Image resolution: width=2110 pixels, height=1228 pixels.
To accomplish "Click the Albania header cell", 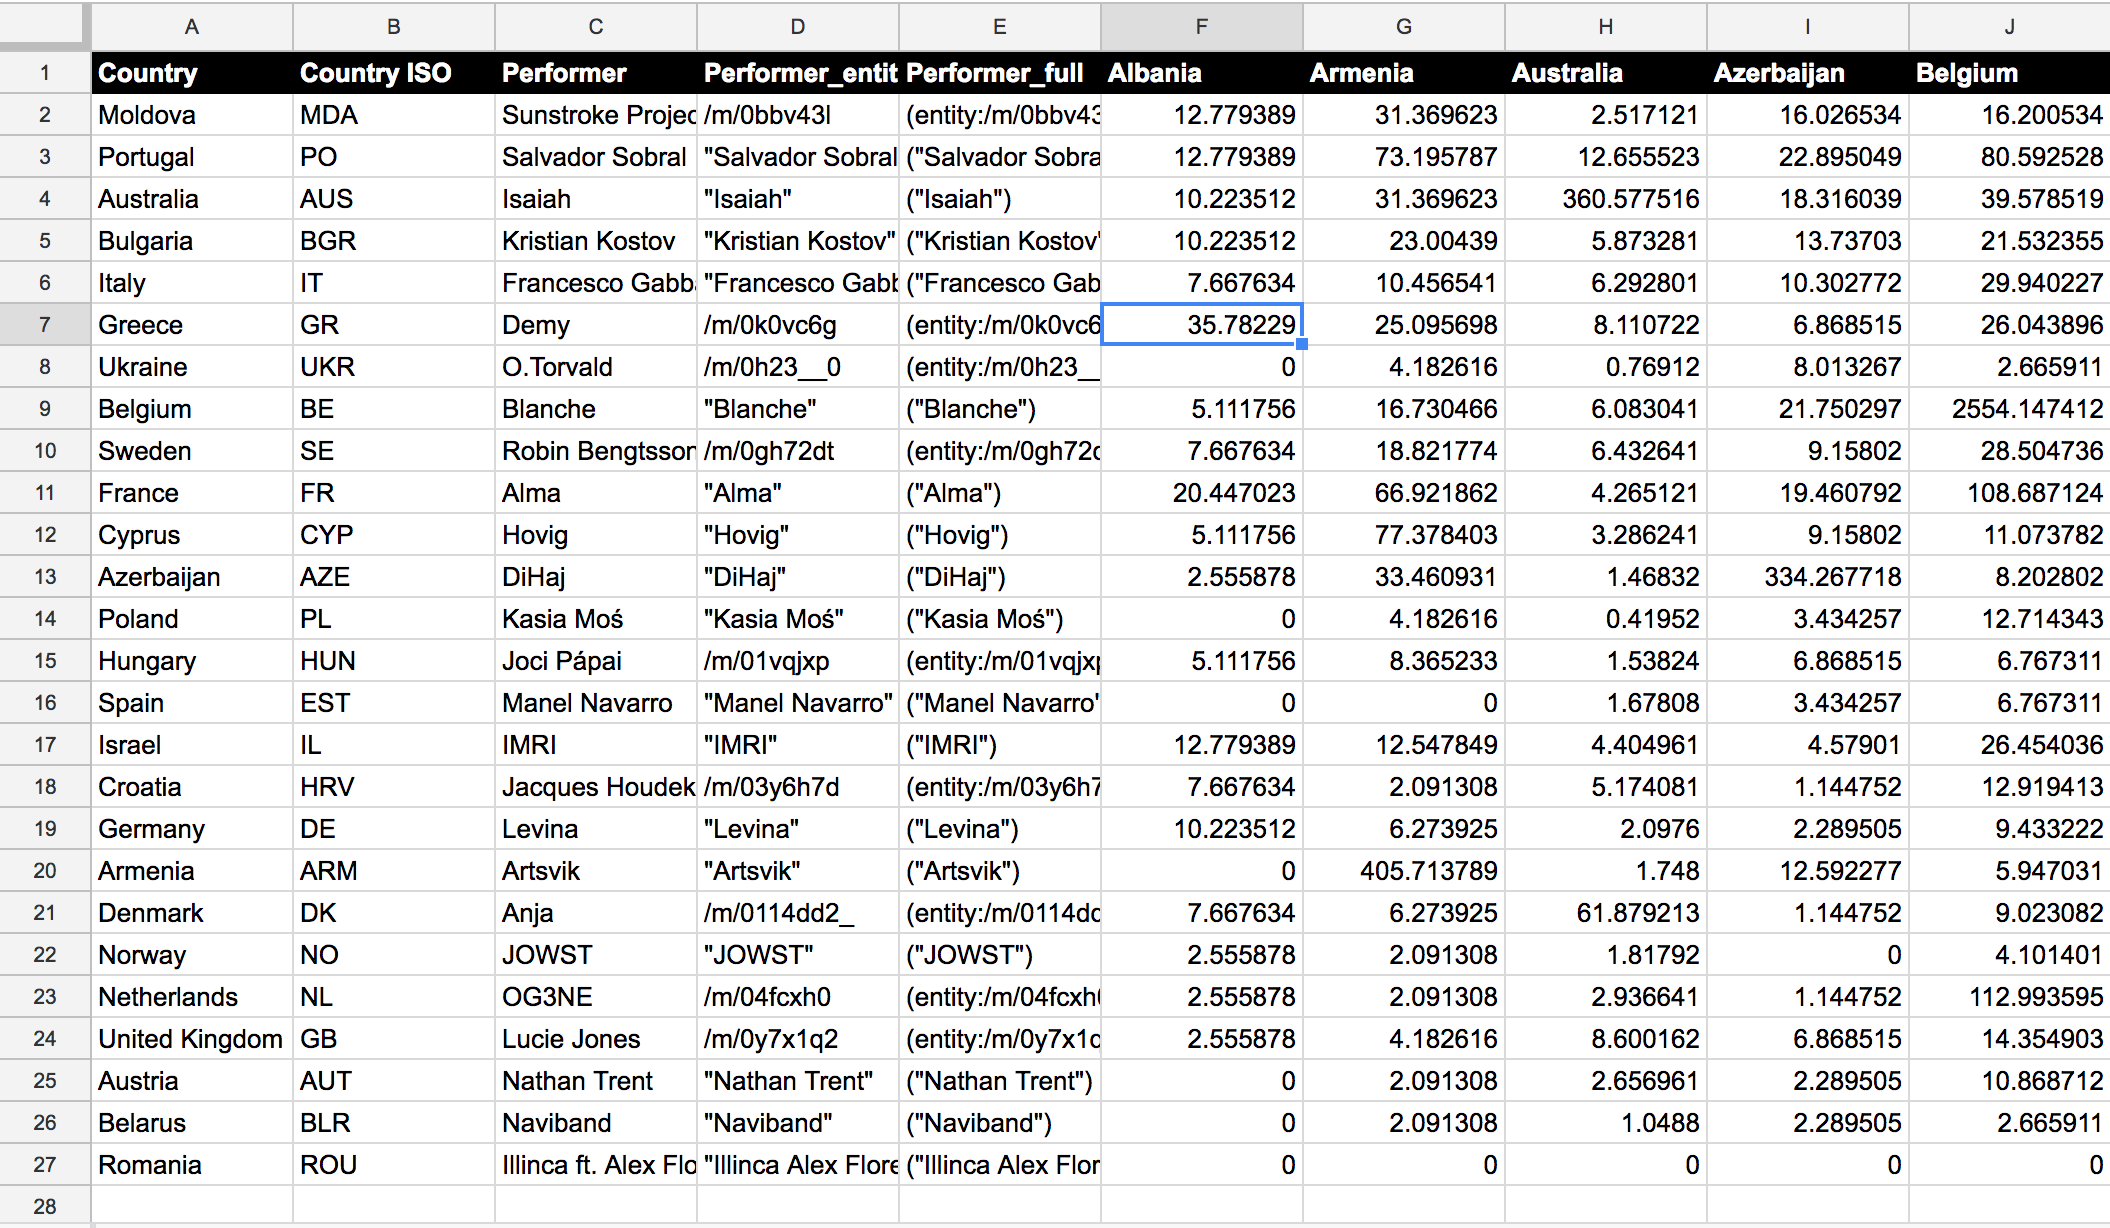I will tap(1201, 73).
